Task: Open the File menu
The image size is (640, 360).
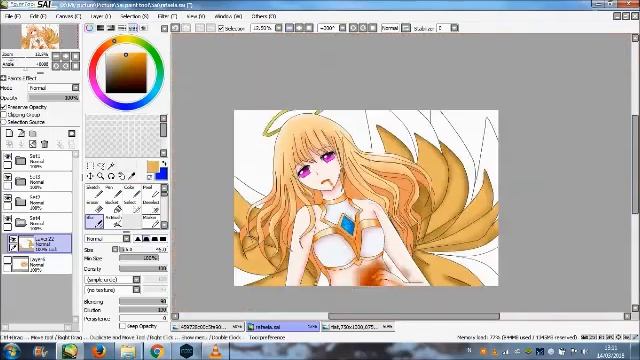Action: (13, 16)
